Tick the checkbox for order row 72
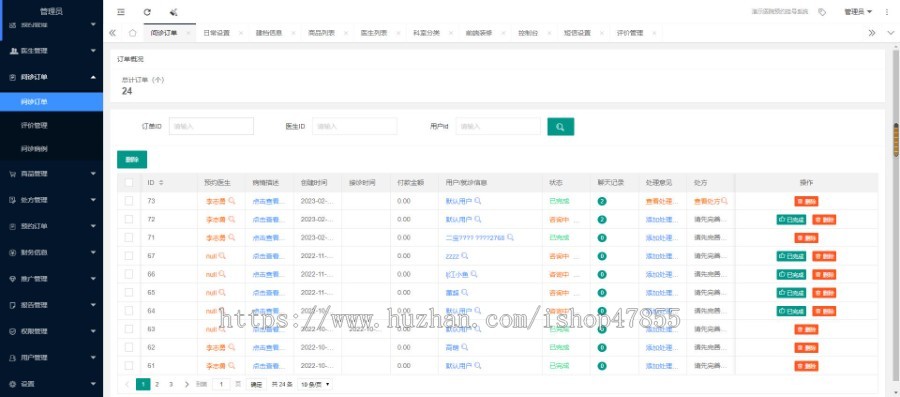900x397 pixels. [129, 219]
